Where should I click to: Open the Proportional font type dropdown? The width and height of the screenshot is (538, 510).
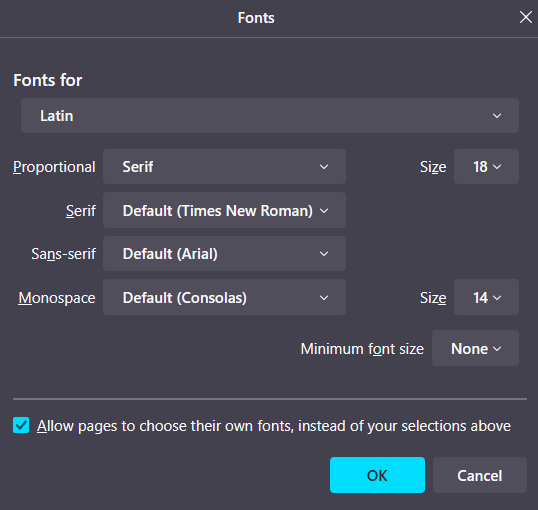(x=224, y=166)
